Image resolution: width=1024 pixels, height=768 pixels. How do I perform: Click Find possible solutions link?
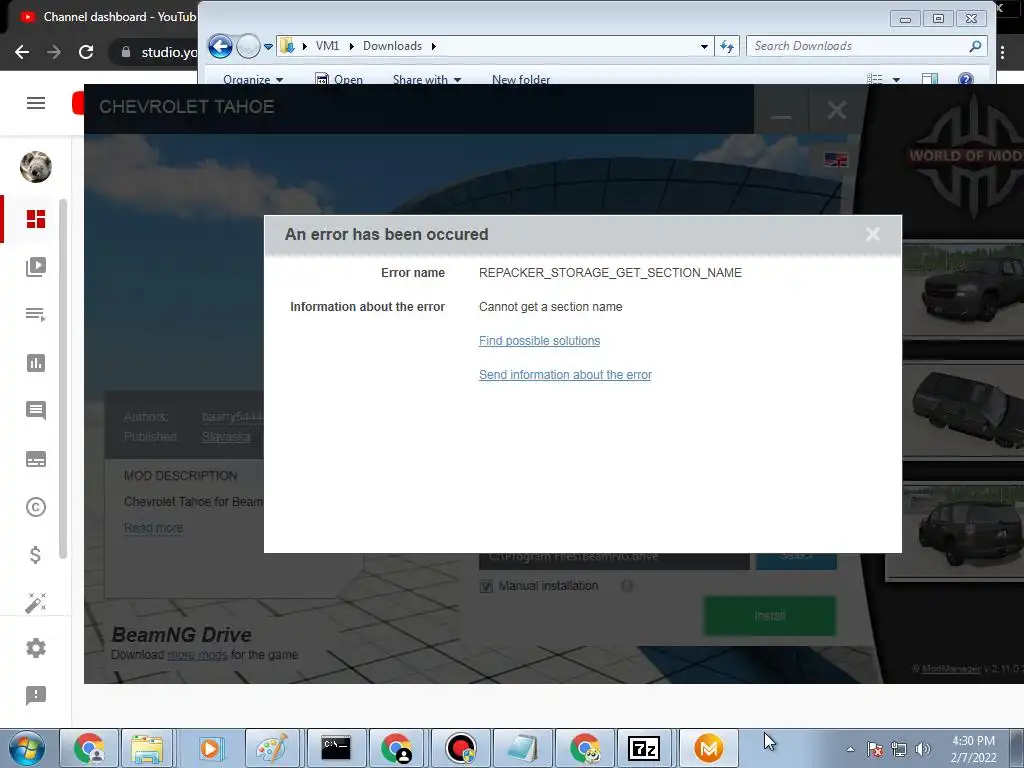[539, 341]
